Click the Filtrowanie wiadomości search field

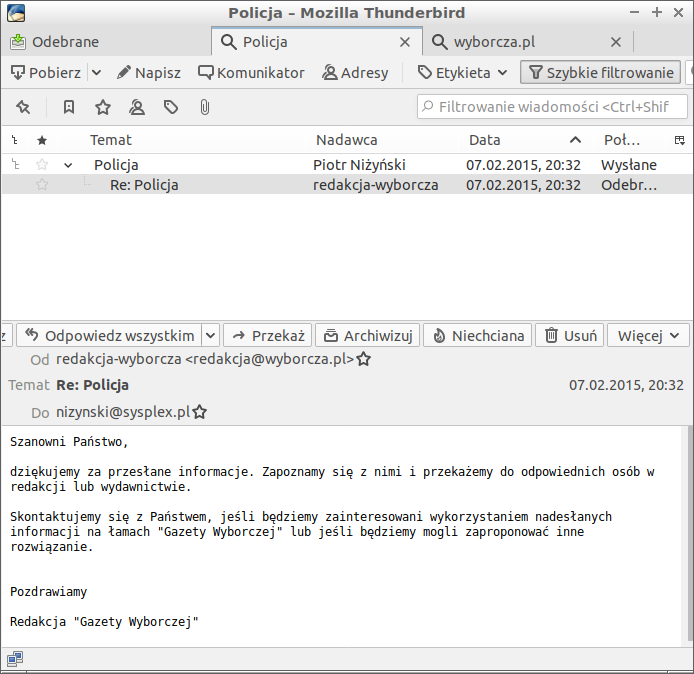coord(552,107)
